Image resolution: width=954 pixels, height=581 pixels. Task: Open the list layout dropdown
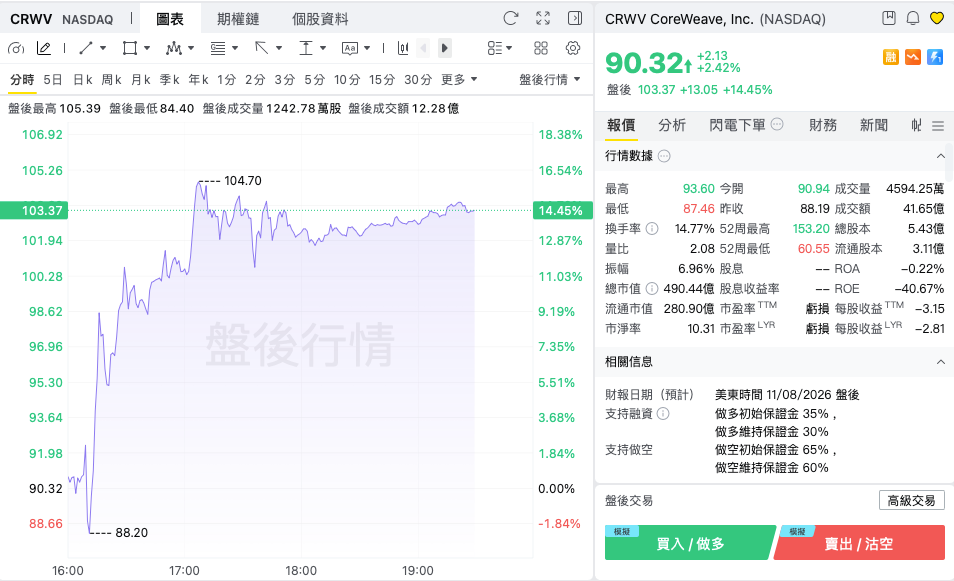tap(500, 48)
